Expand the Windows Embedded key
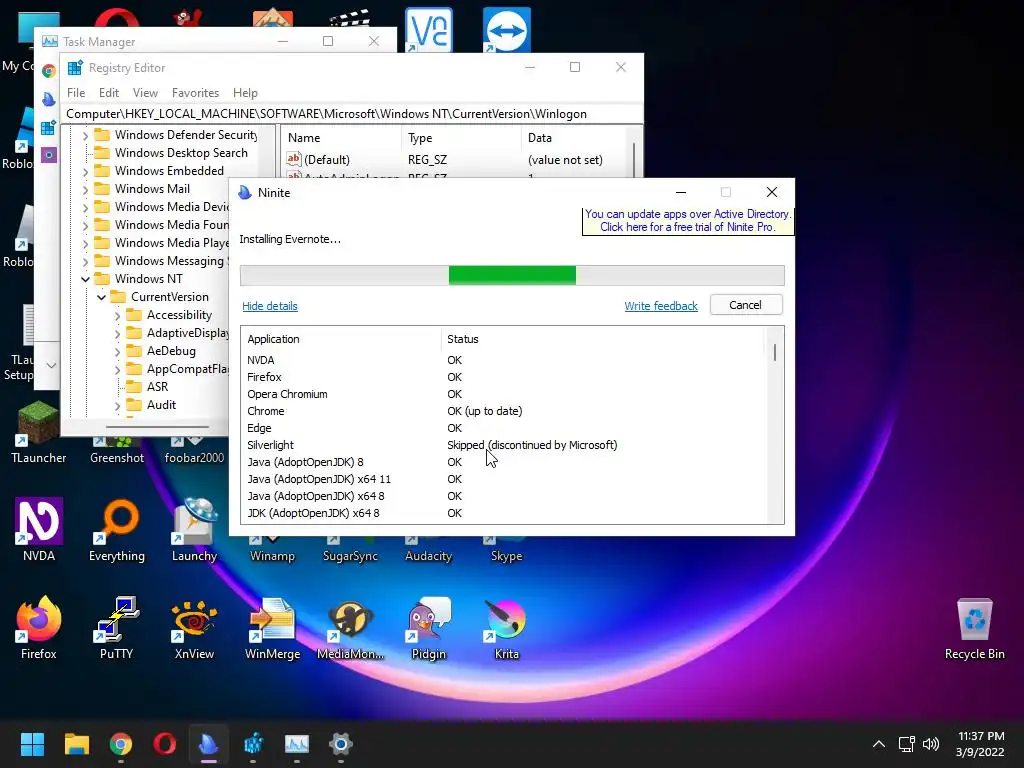 coord(86,172)
